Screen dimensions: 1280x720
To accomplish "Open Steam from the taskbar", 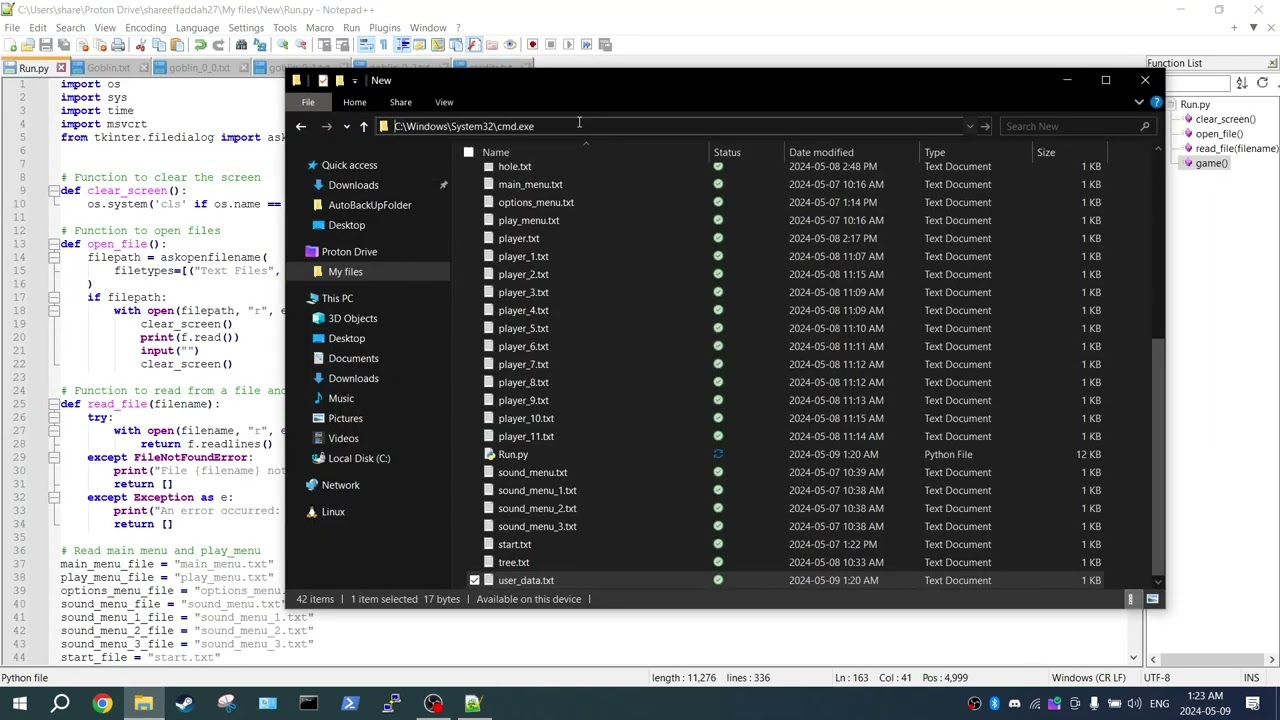I will 184,704.
